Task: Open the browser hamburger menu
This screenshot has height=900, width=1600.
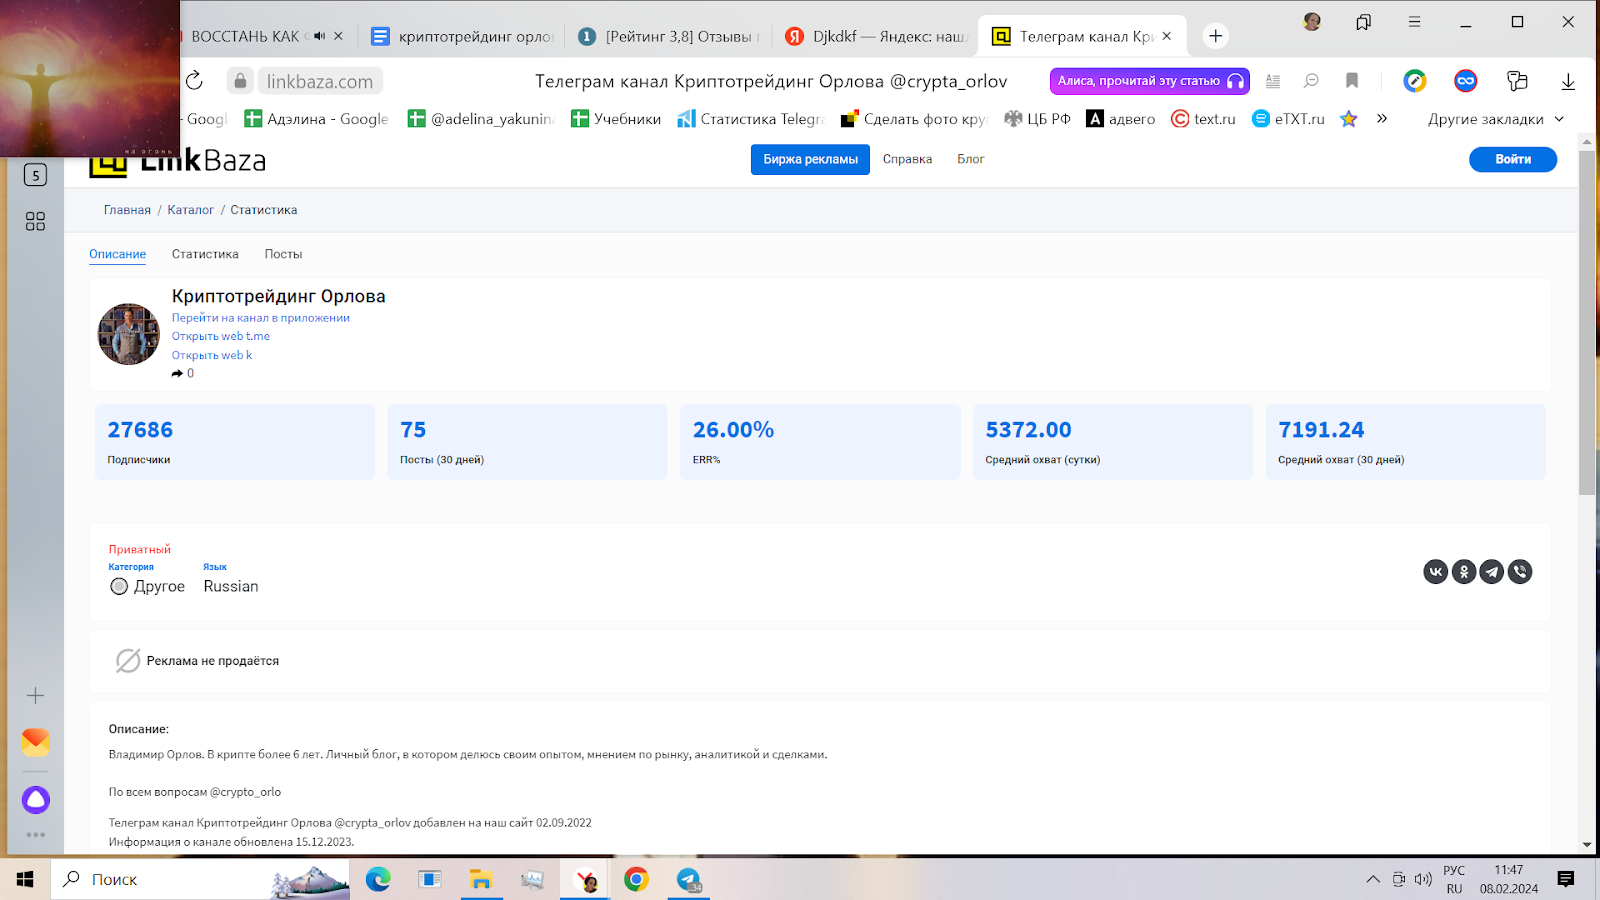Action: (1414, 21)
